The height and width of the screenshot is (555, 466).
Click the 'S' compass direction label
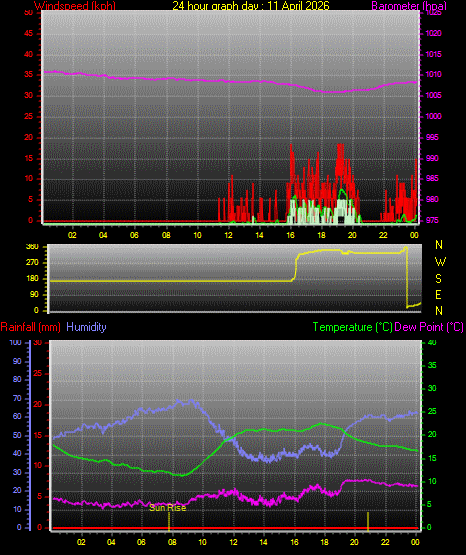click(438, 279)
